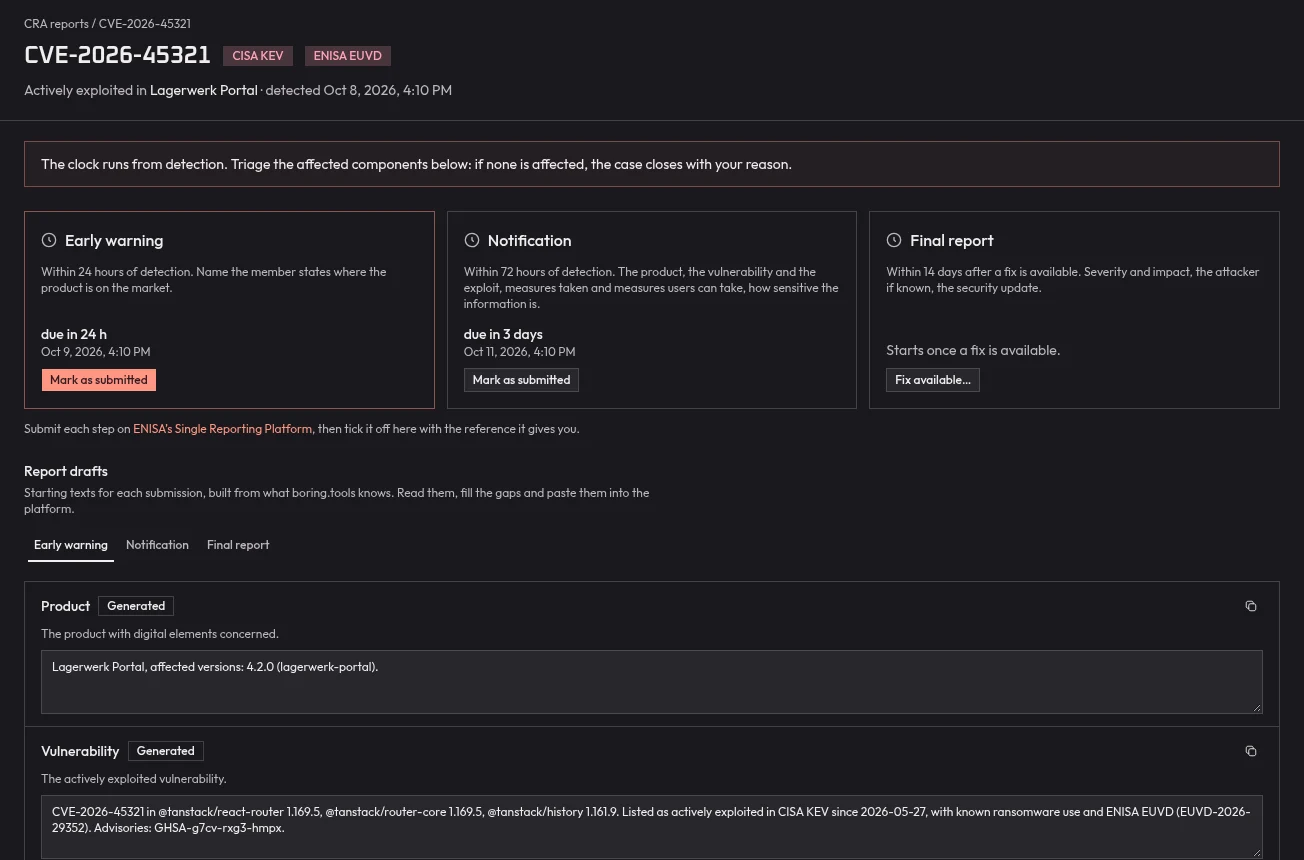Click the Generated badge next to Vulnerability

click(x=166, y=751)
